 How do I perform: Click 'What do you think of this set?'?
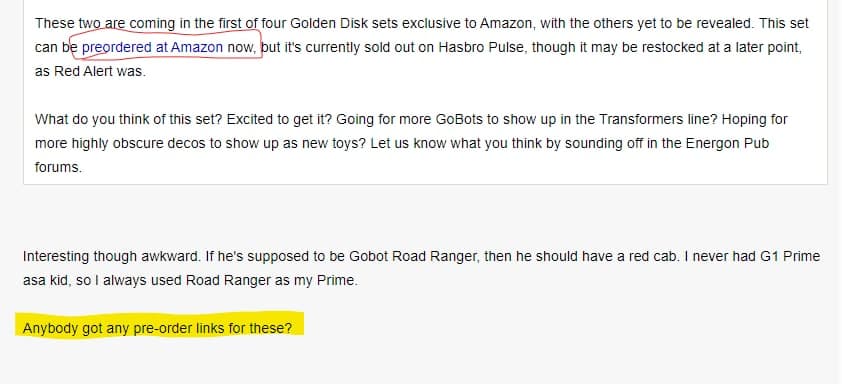[x=129, y=119]
